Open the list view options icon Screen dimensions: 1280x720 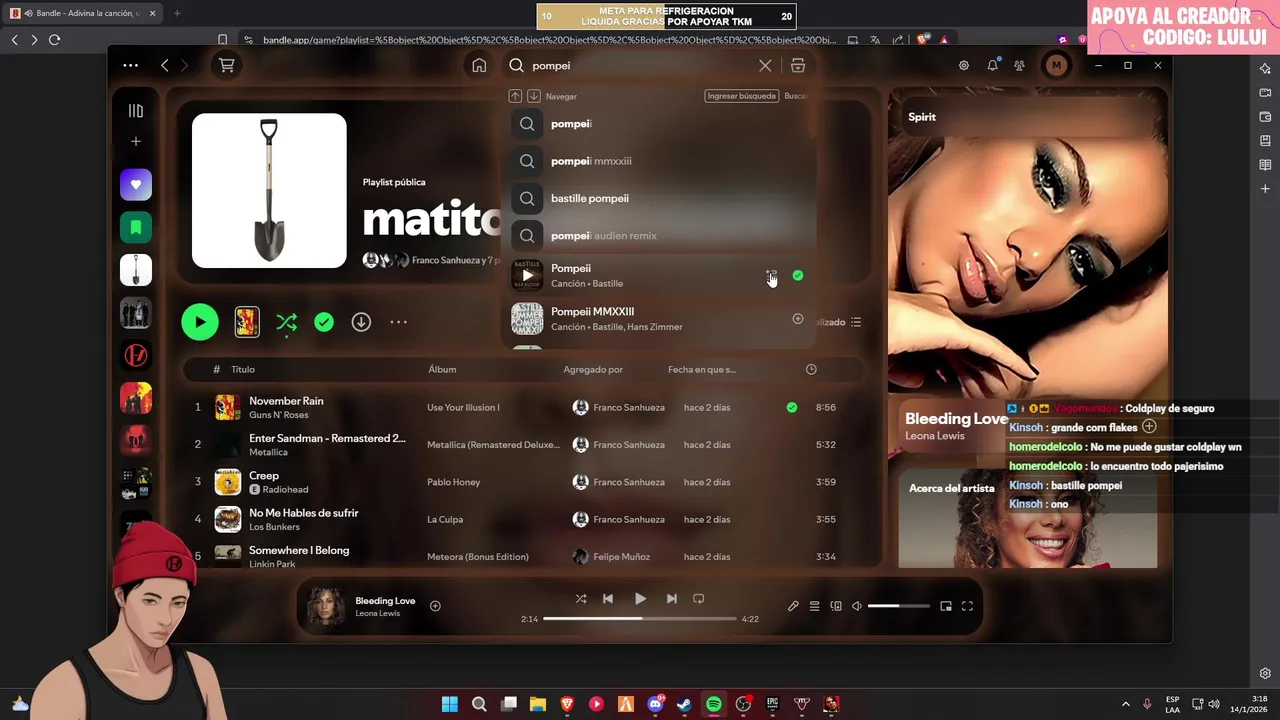(x=856, y=322)
